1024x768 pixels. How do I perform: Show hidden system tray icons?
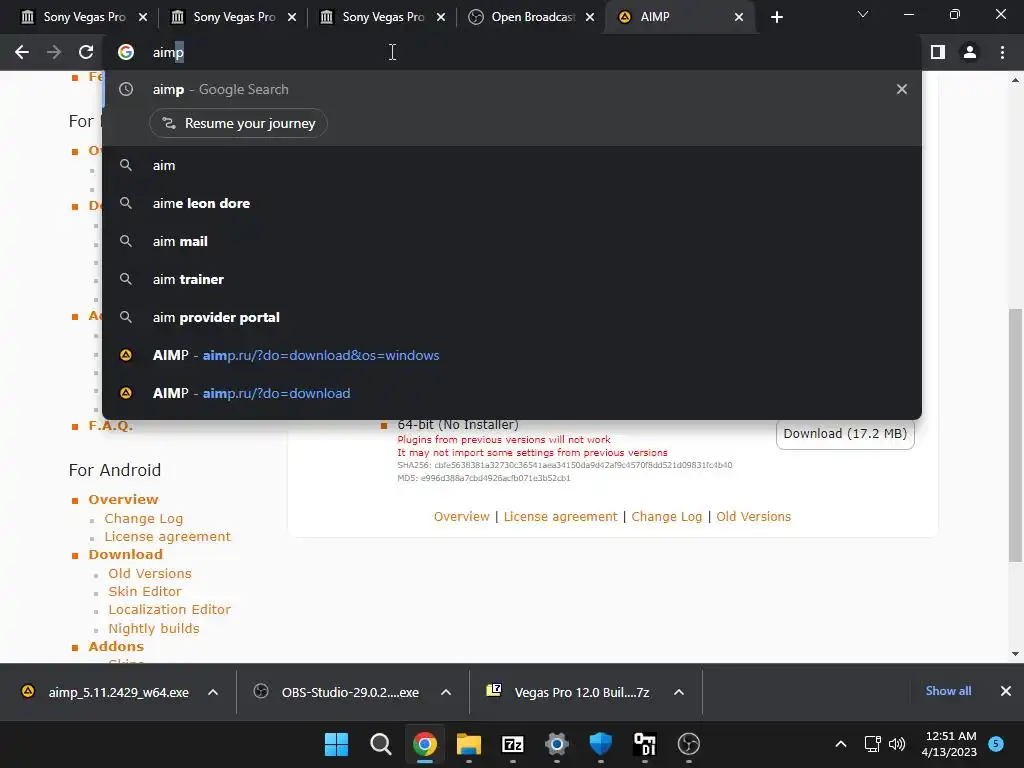841,744
